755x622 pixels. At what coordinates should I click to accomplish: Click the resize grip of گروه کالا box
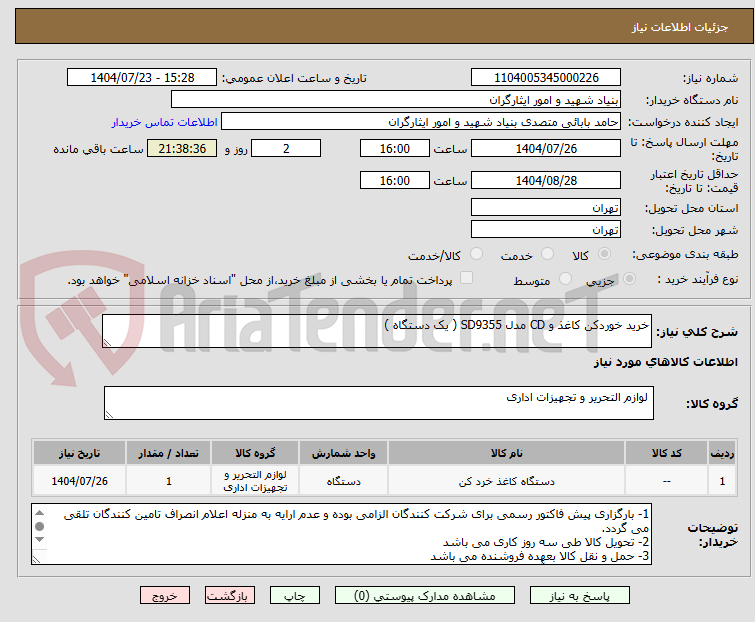point(109,415)
